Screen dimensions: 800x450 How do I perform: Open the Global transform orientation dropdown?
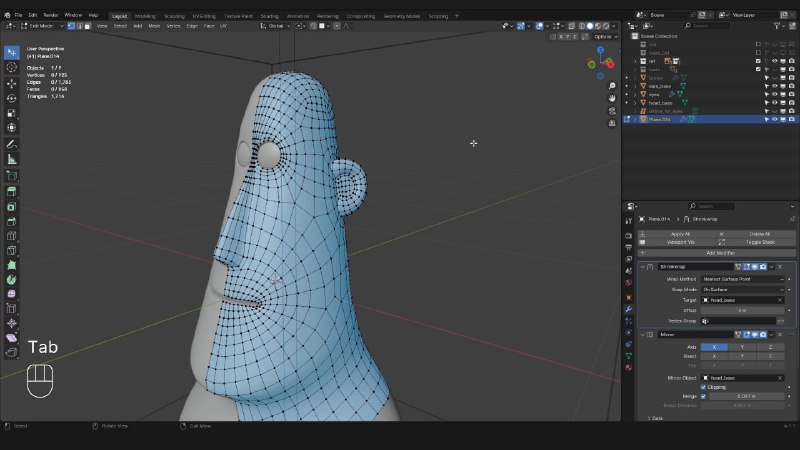[x=276, y=26]
